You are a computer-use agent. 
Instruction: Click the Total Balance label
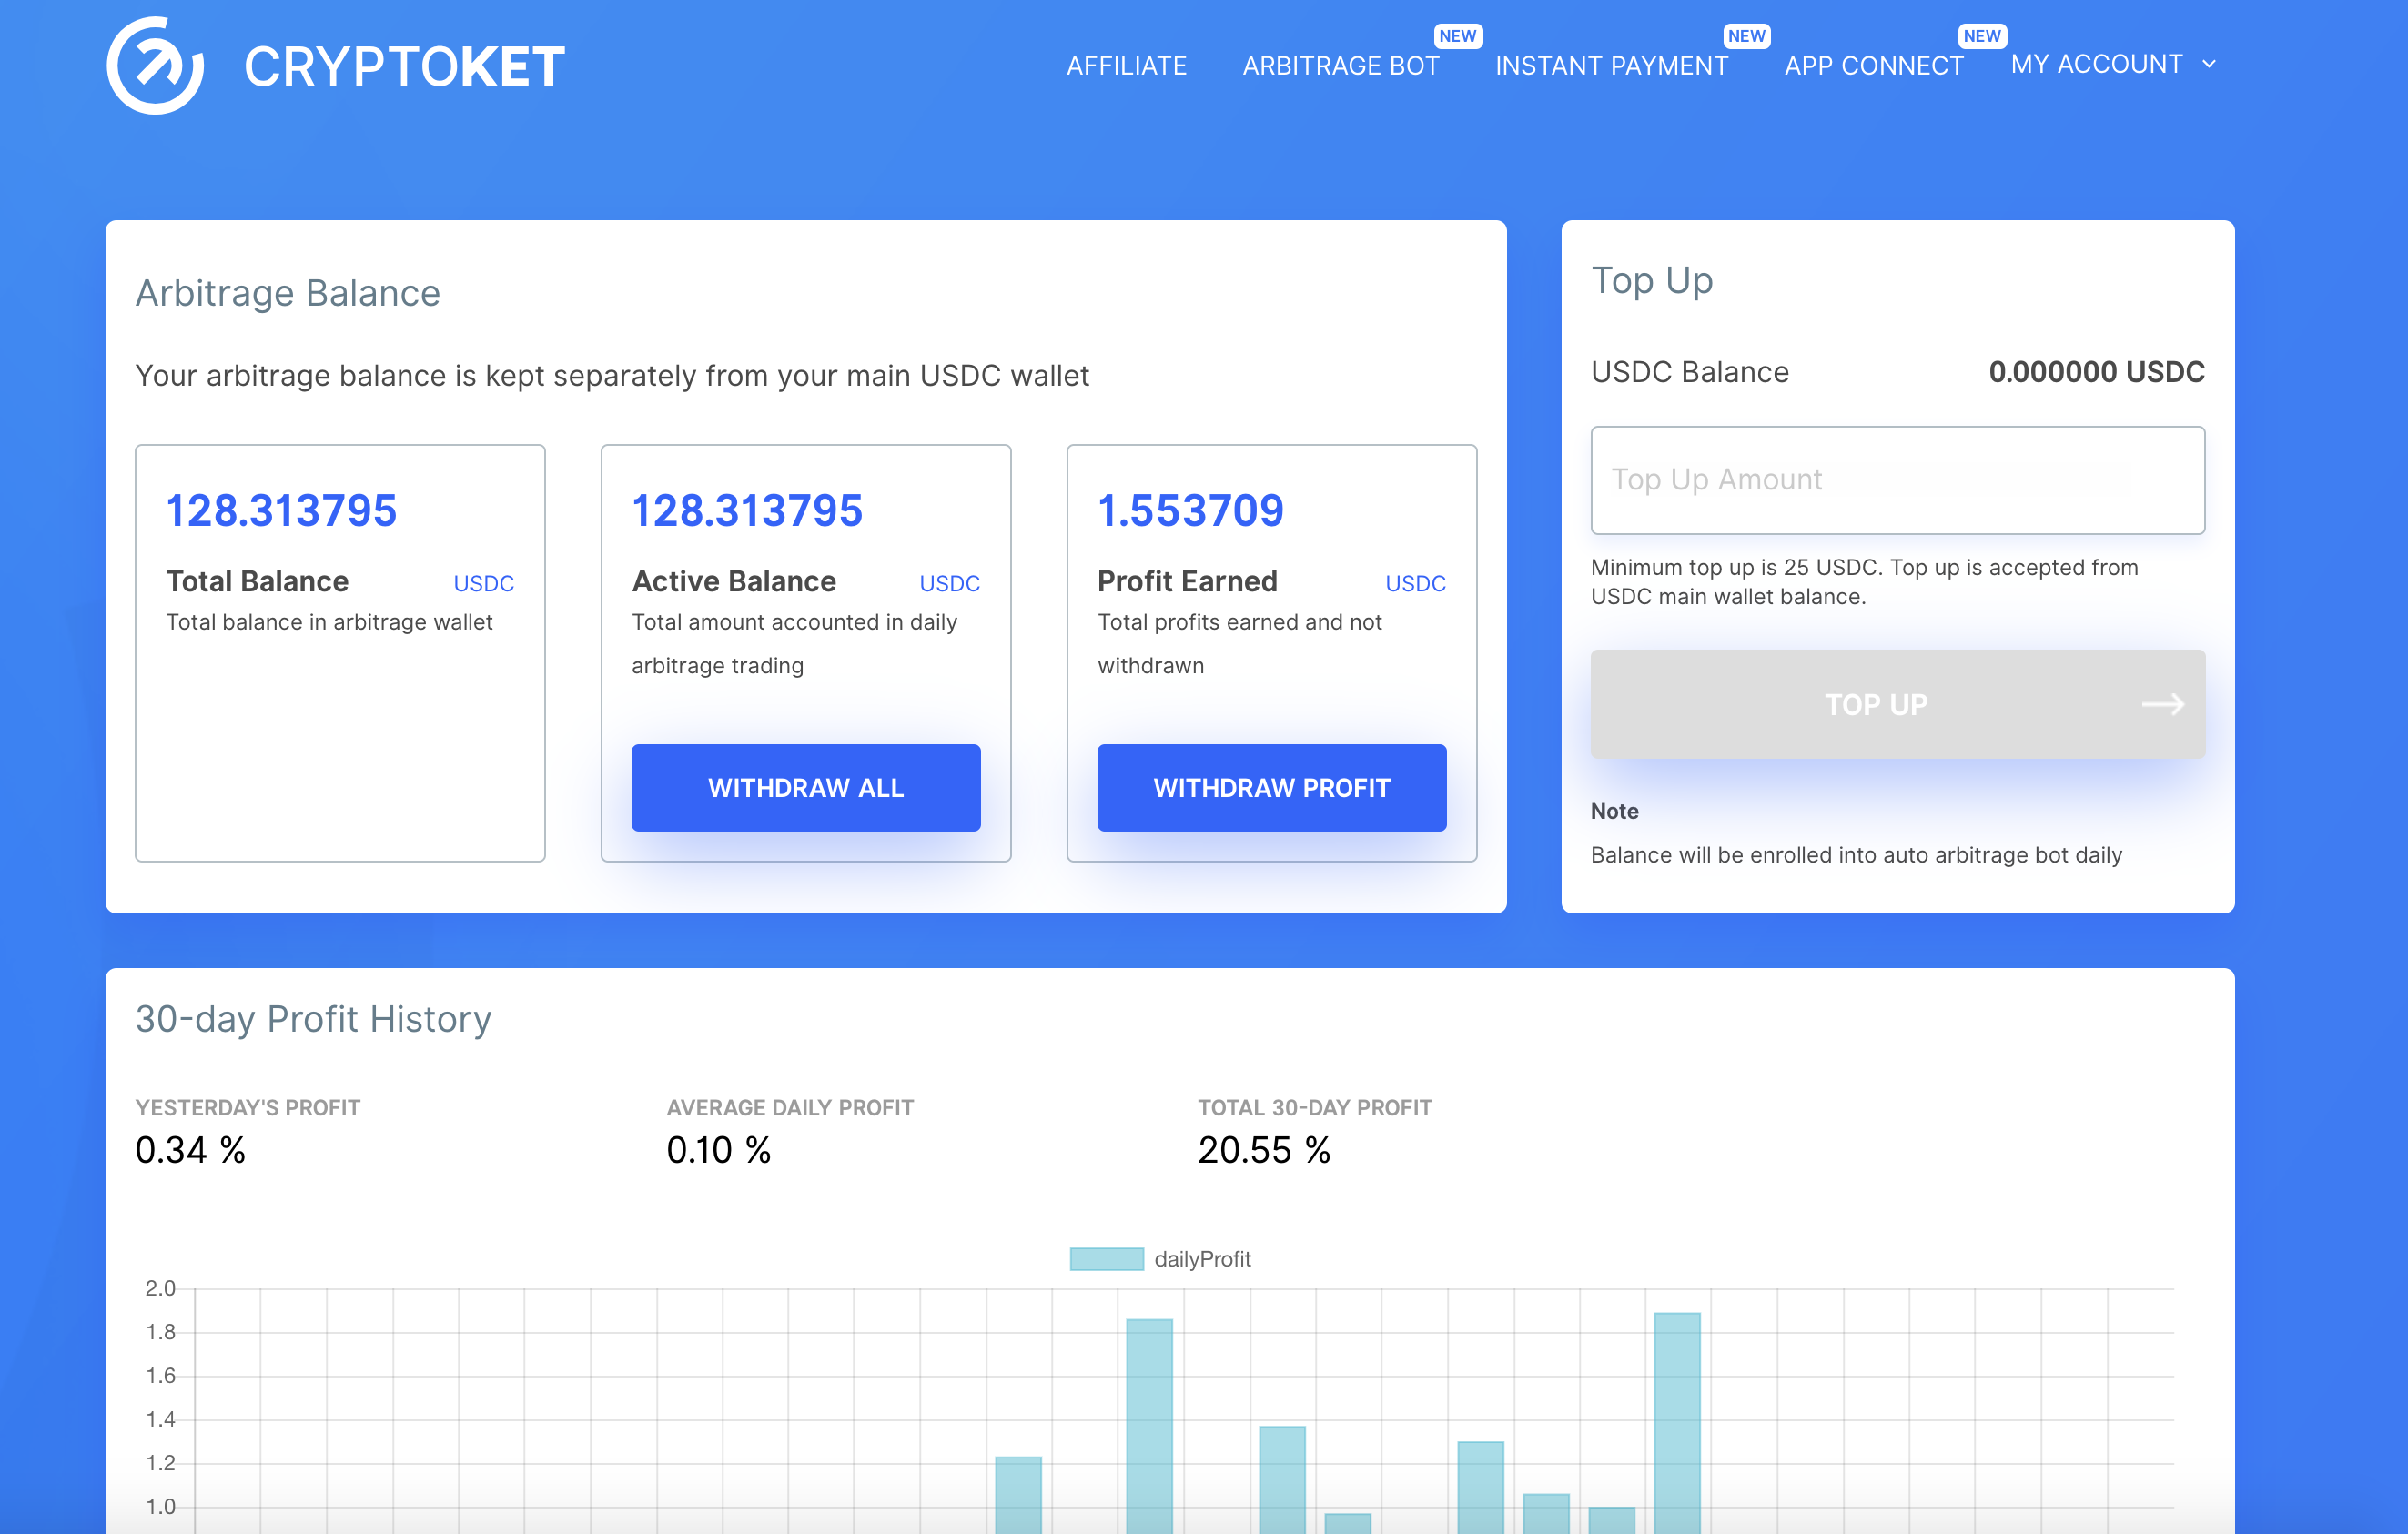click(257, 581)
